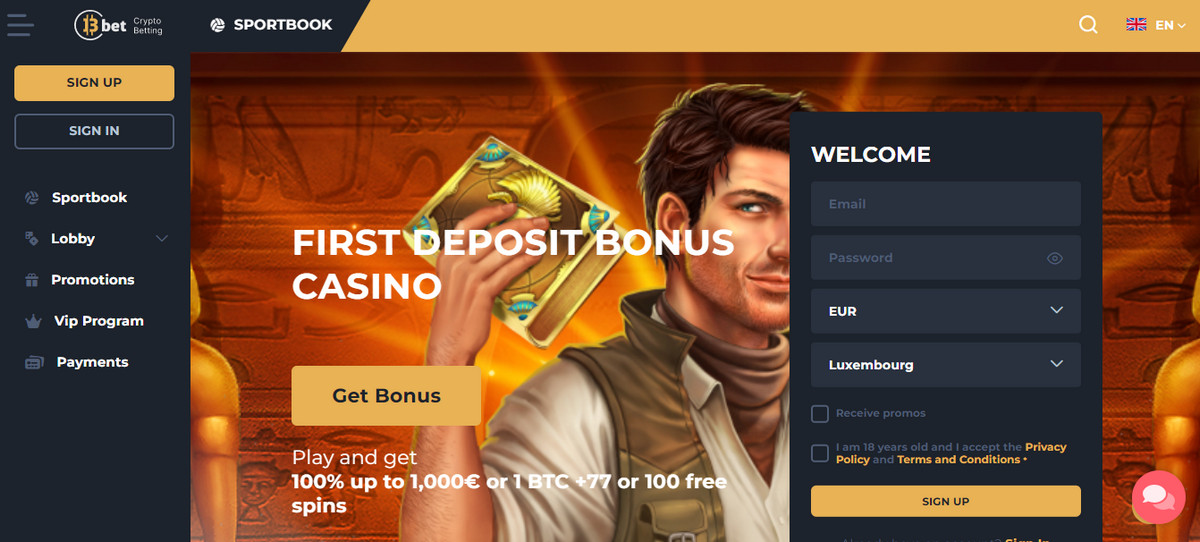Viewport: 1200px width, 542px height.
Task: Click the Get Bonus button
Action: click(x=386, y=395)
